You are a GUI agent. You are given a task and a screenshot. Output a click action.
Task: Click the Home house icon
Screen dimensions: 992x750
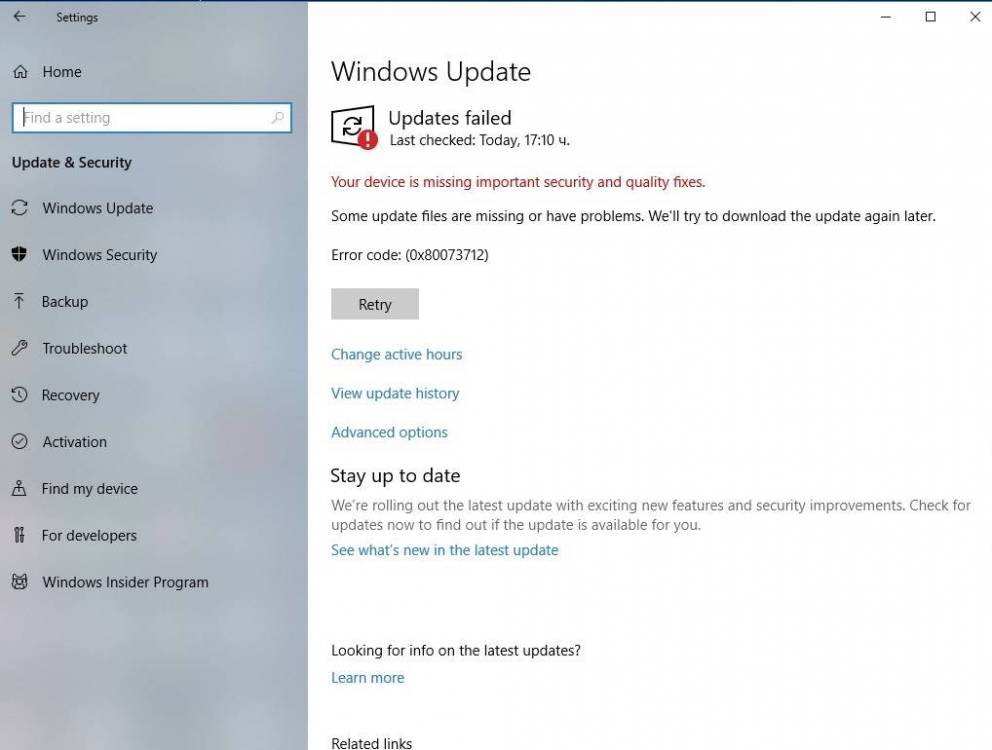(x=20, y=72)
